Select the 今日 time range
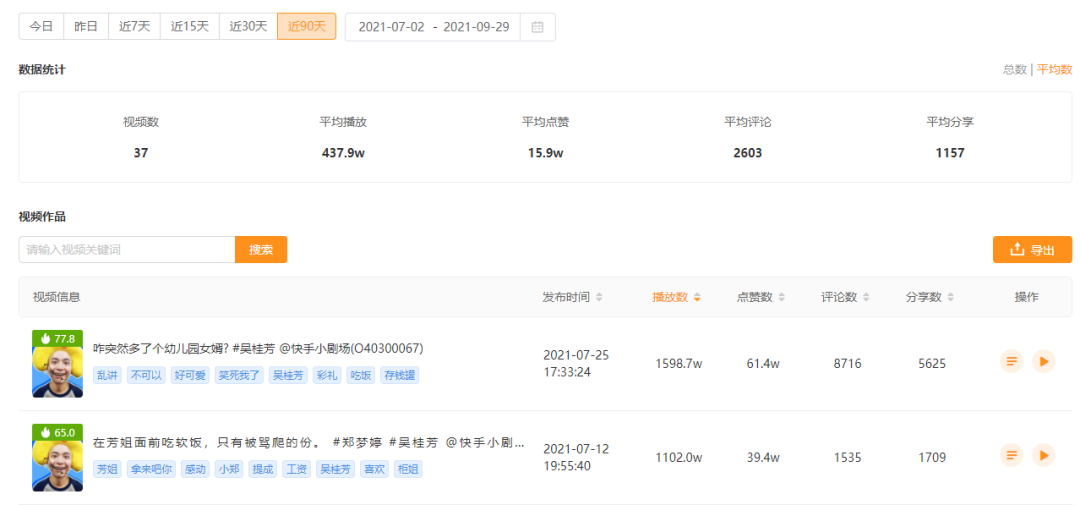1080x505 pixels. click(x=41, y=27)
